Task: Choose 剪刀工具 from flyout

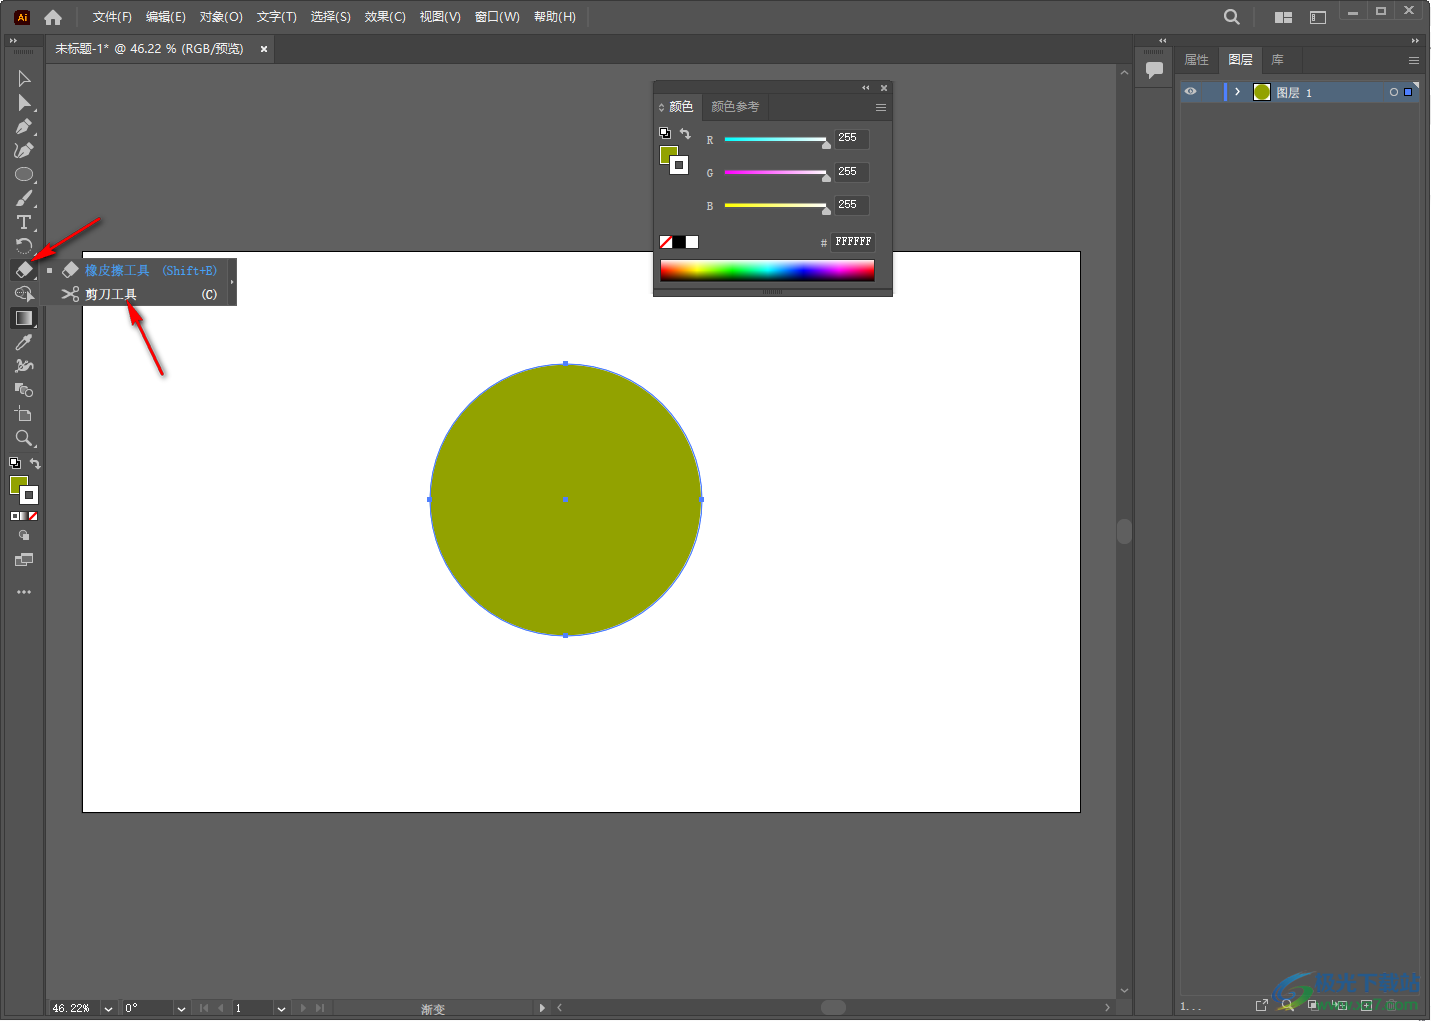Action: [139, 294]
